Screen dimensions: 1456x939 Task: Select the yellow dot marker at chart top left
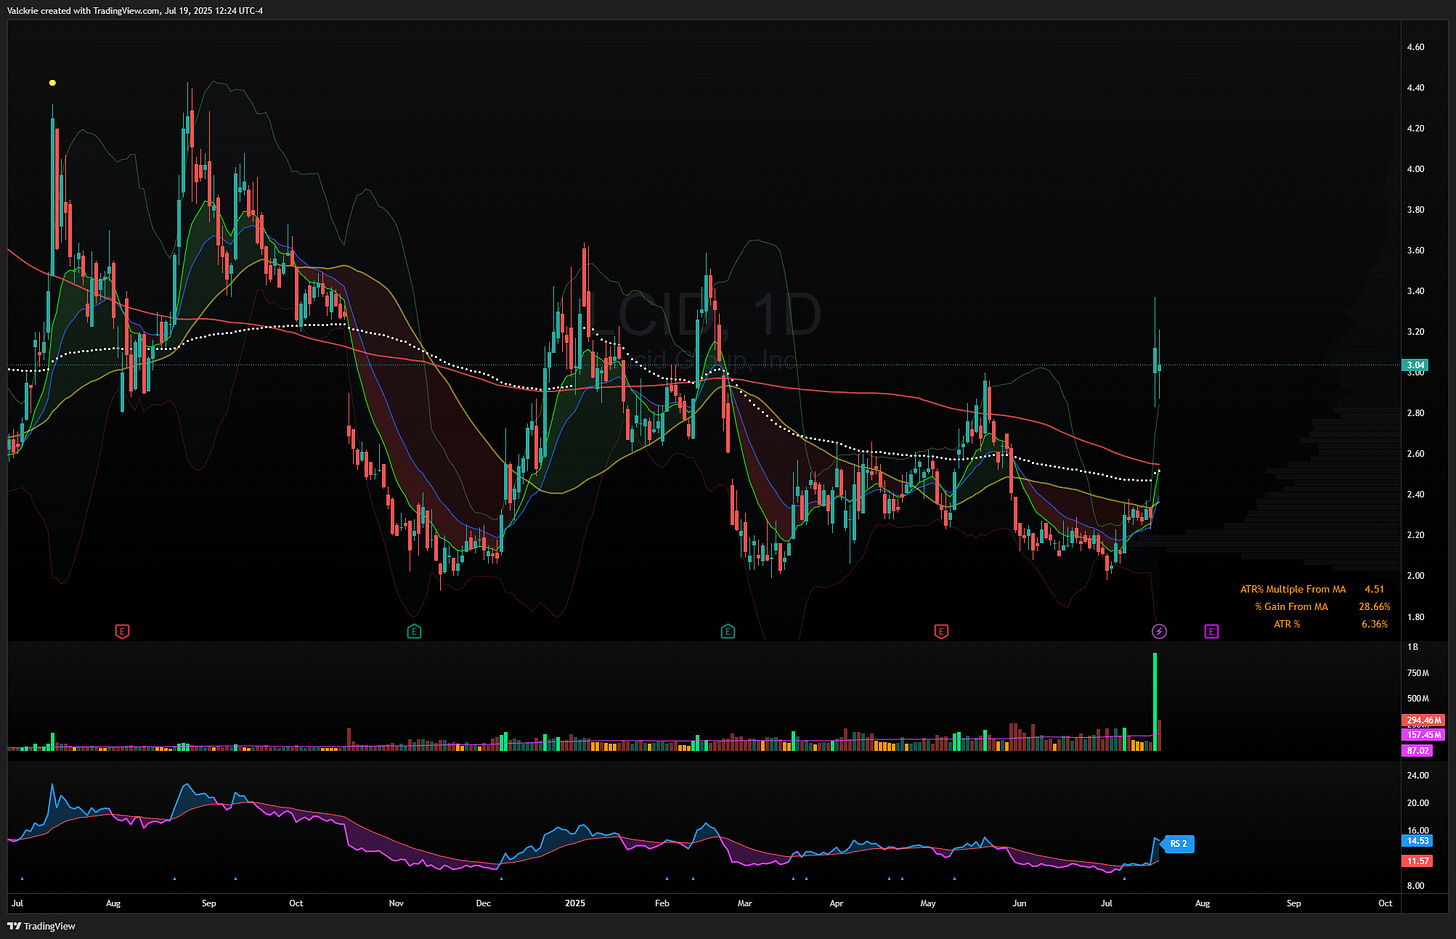tap(52, 83)
